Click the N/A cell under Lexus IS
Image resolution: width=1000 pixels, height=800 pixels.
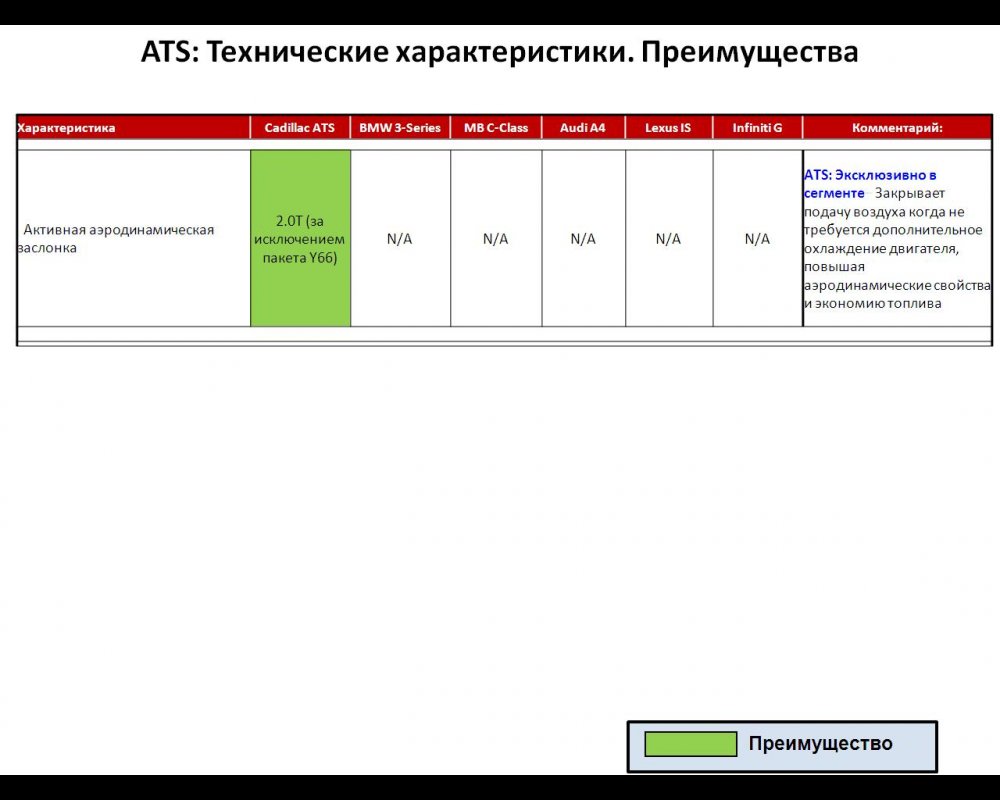pos(667,238)
